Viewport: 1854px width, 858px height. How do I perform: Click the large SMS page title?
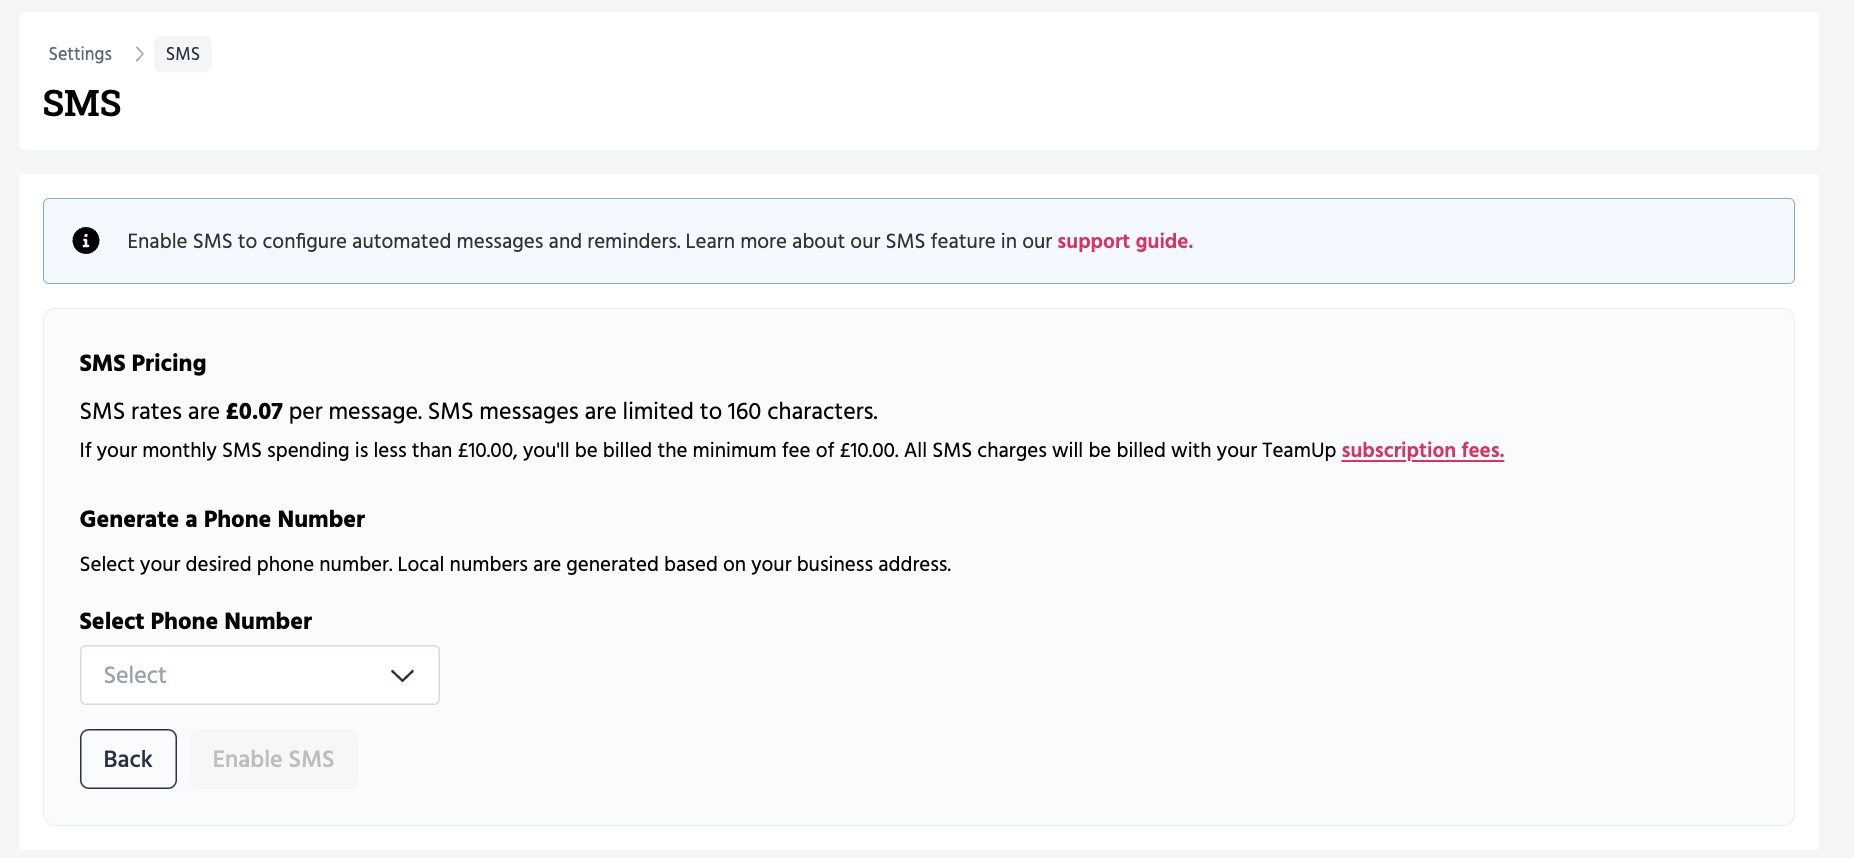pyautogui.click(x=82, y=104)
